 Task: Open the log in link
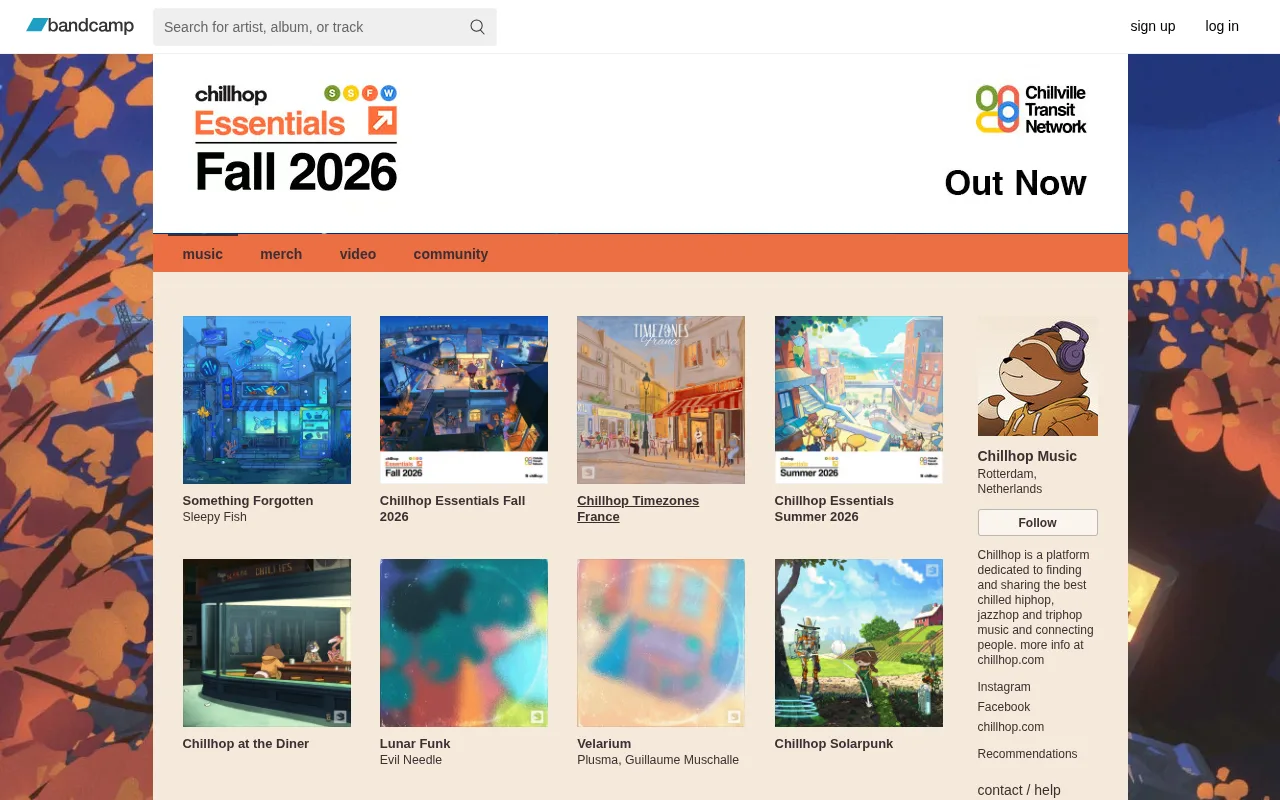[x=1222, y=26]
